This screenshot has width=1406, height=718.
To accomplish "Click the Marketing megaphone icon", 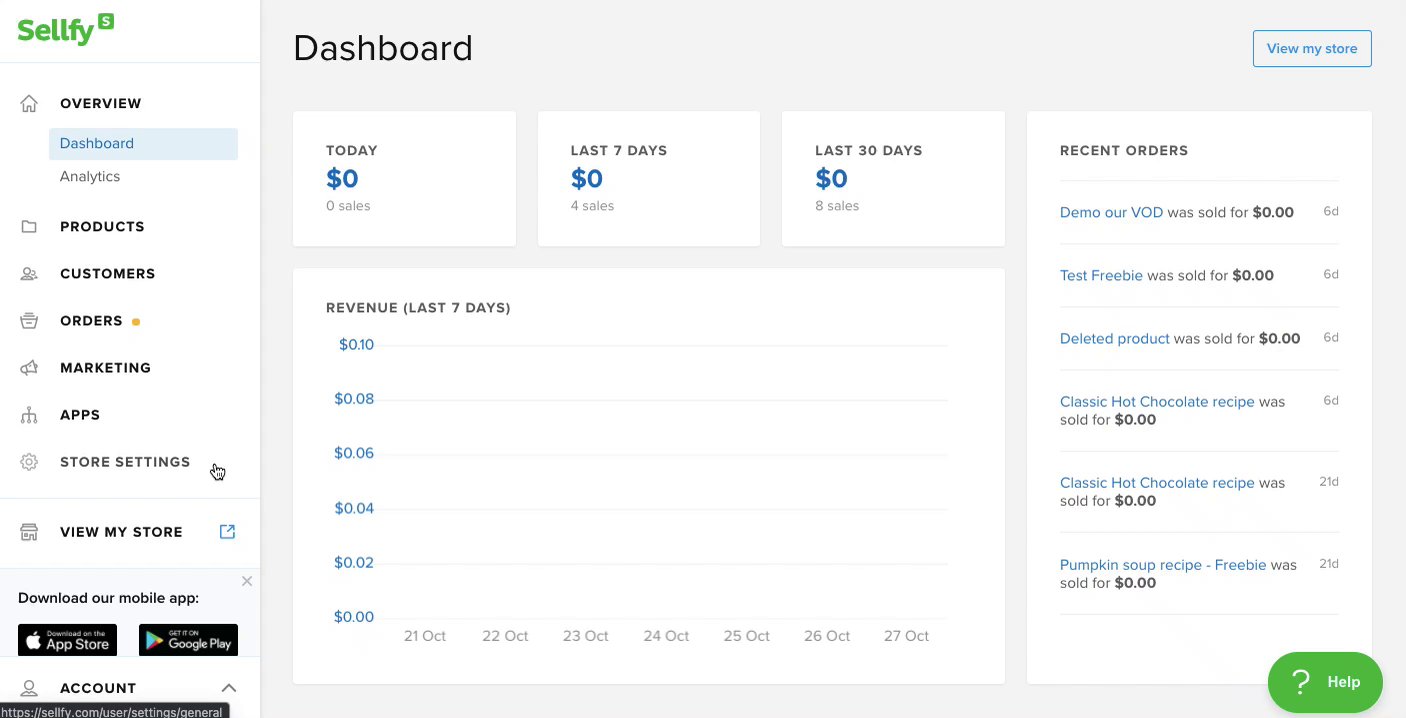I will click(x=29, y=368).
